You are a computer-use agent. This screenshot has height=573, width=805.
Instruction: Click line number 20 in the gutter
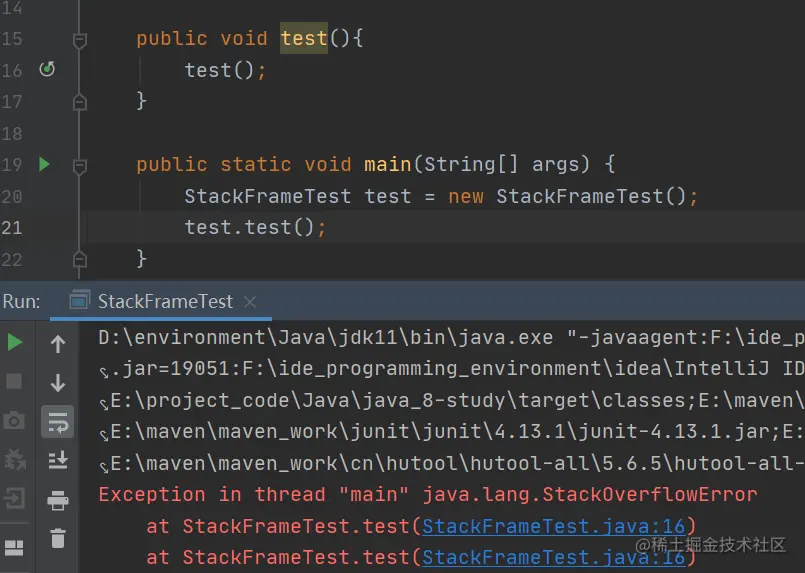[x=12, y=196]
